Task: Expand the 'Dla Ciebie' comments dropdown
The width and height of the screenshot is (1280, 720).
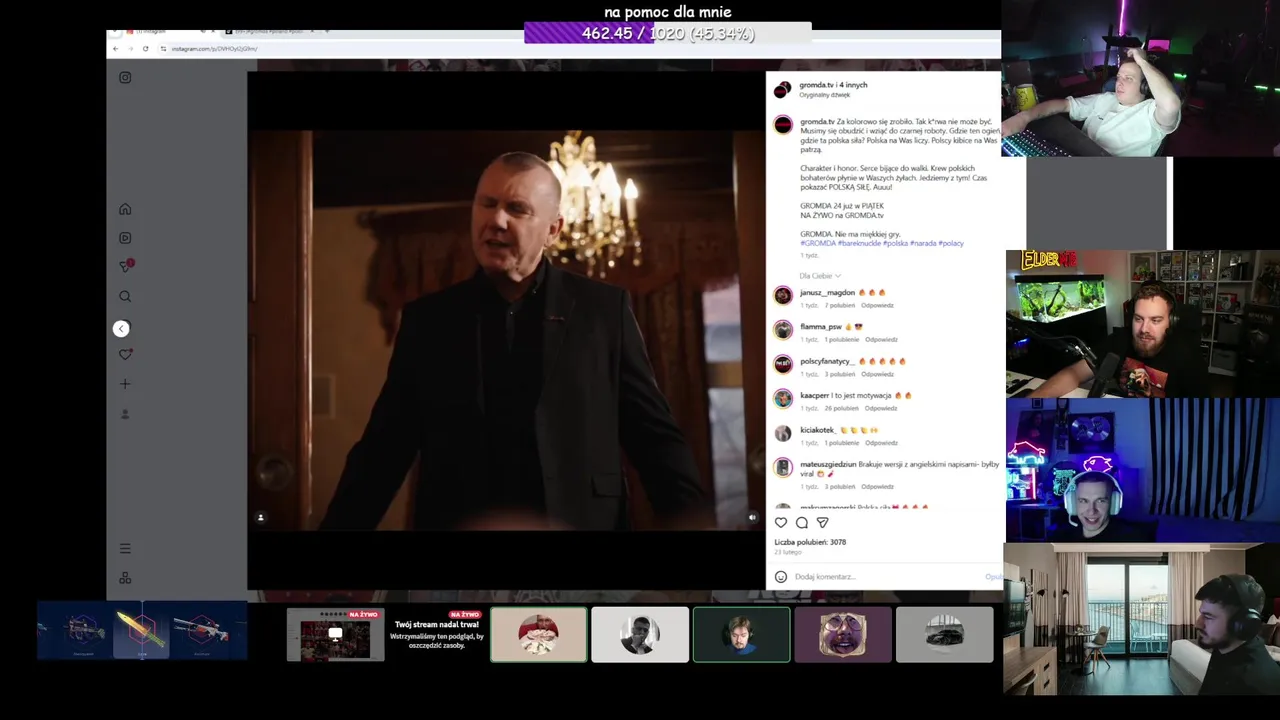Action: pos(820,276)
